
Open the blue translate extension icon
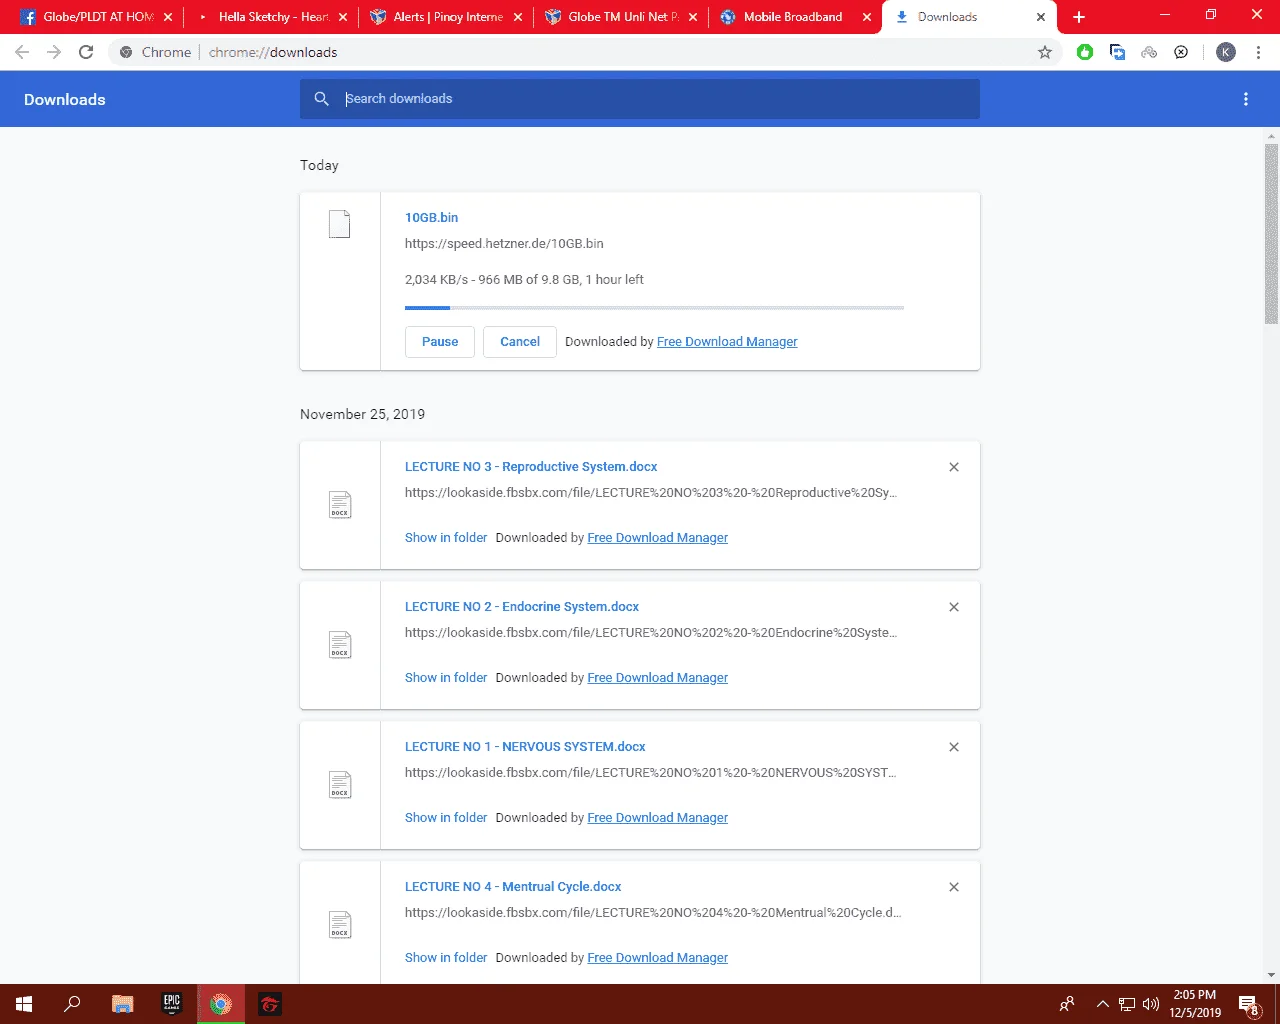(1117, 52)
